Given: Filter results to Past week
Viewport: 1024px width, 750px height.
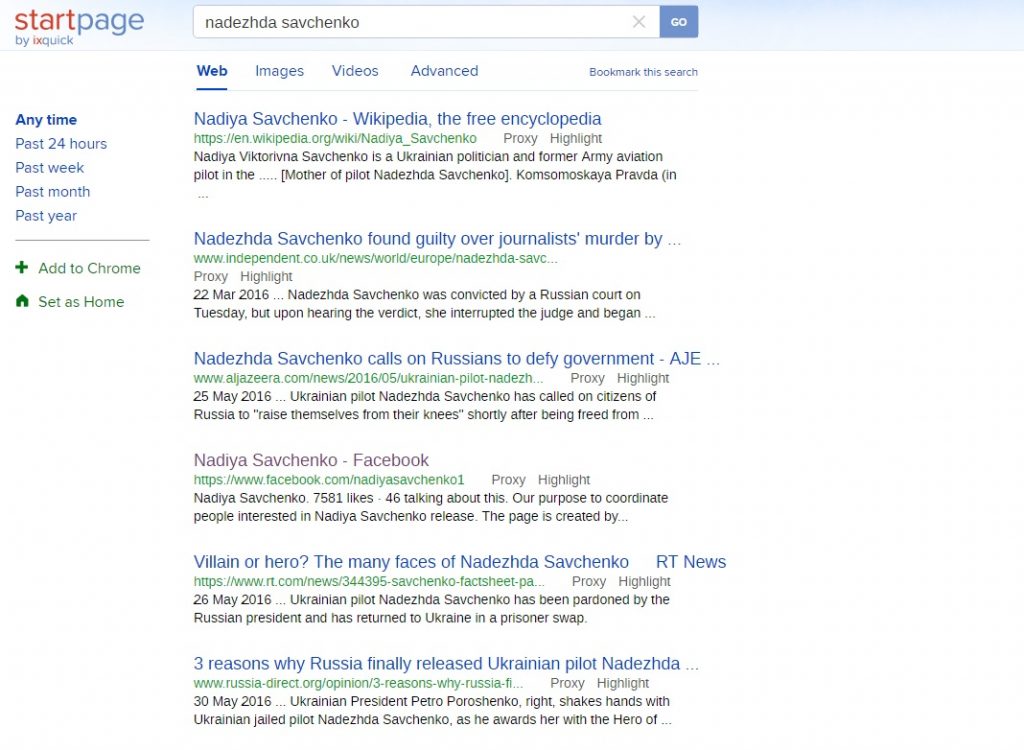Looking at the screenshot, I should pyautogui.click(x=50, y=168).
